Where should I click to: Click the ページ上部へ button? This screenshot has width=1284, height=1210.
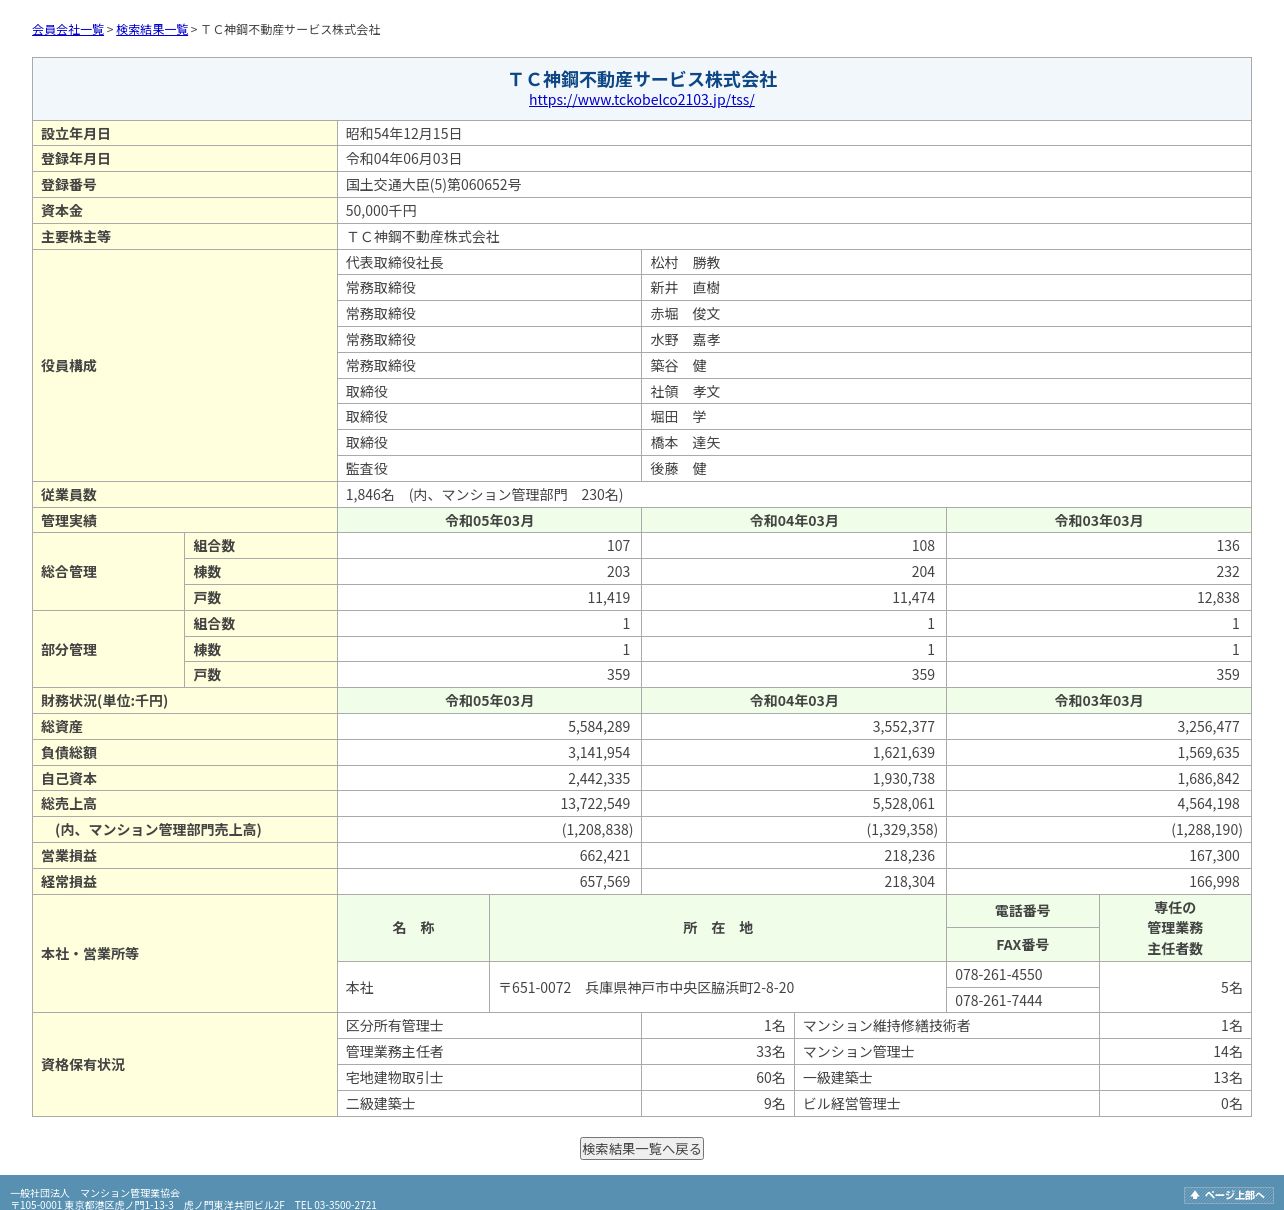coord(1229,1195)
